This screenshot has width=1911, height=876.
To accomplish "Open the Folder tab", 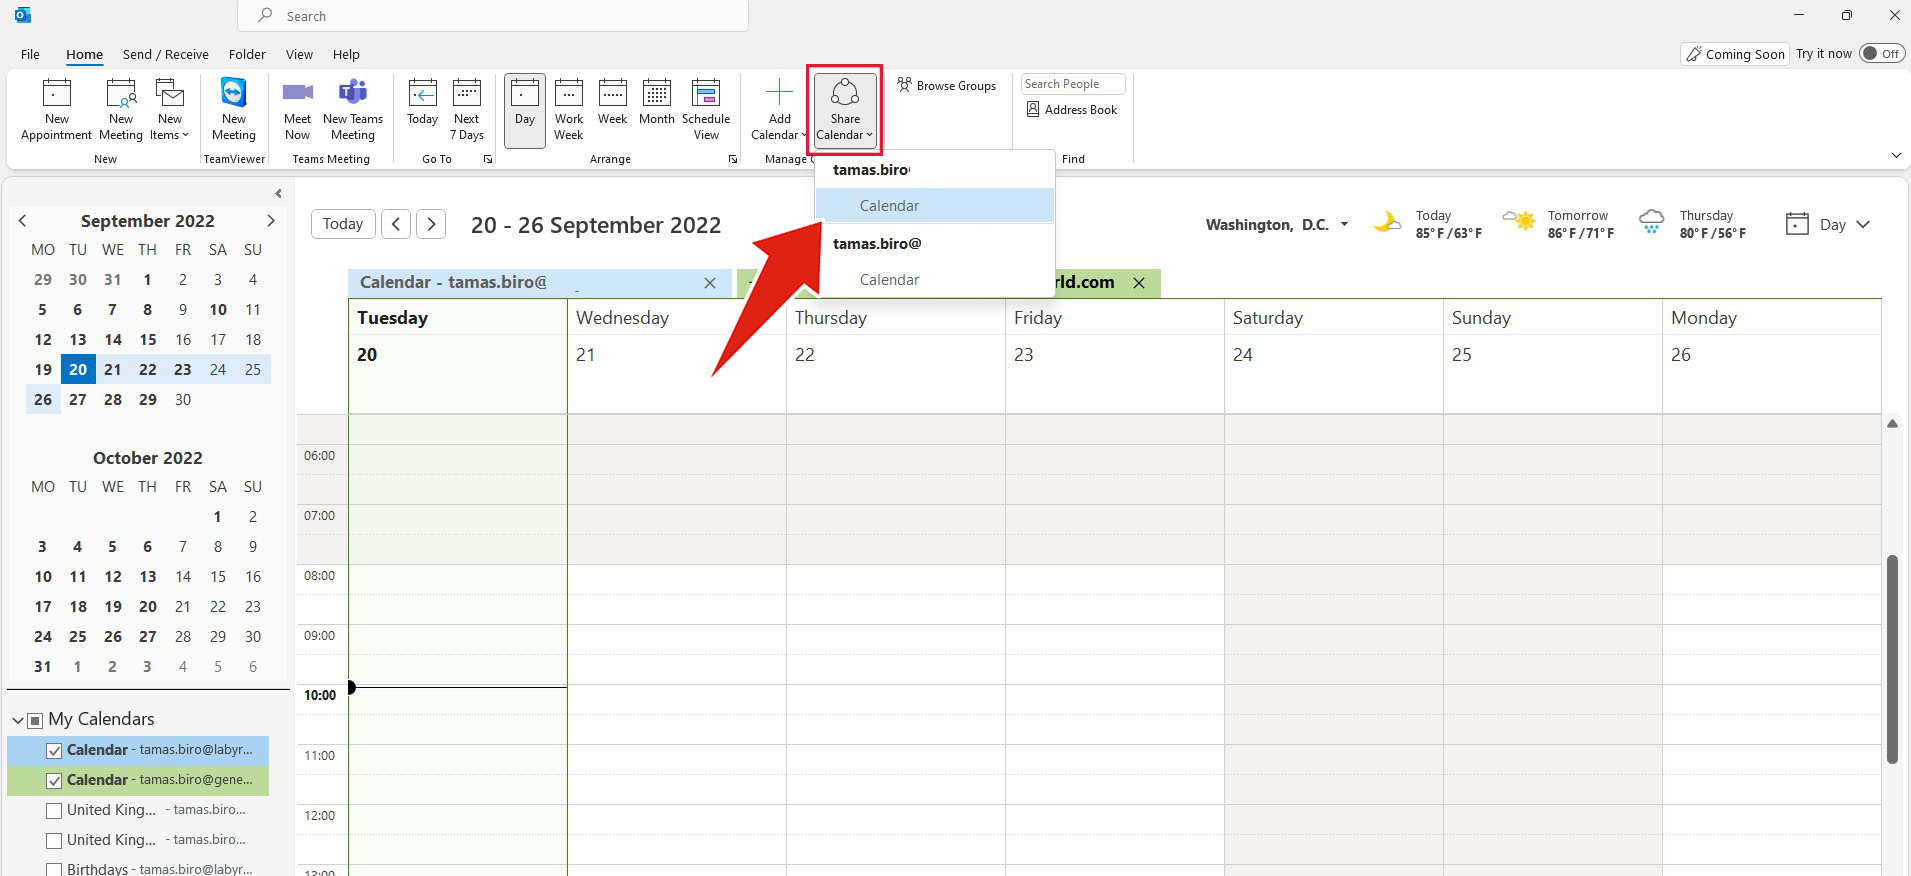I will coord(247,54).
